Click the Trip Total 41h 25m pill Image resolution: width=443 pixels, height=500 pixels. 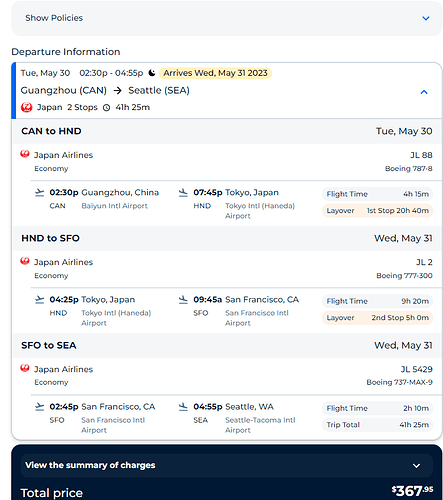point(377,425)
